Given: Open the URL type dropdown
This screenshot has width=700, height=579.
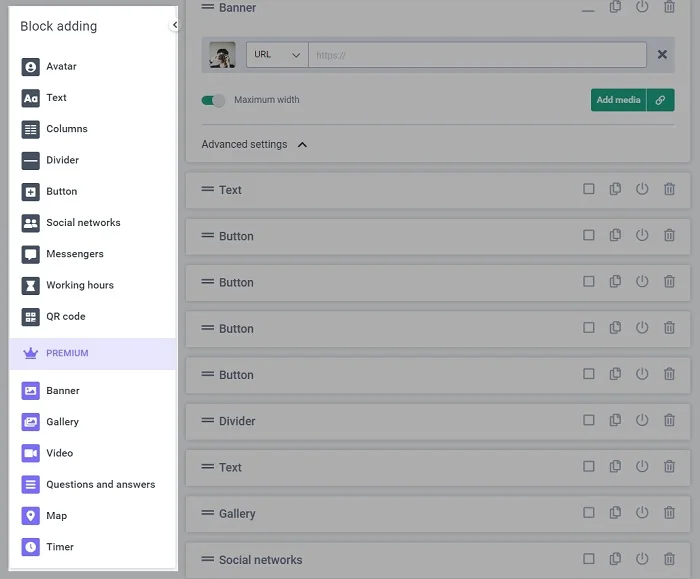Looking at the screenshot, I should pyautogui.click(x=277, y=55).
